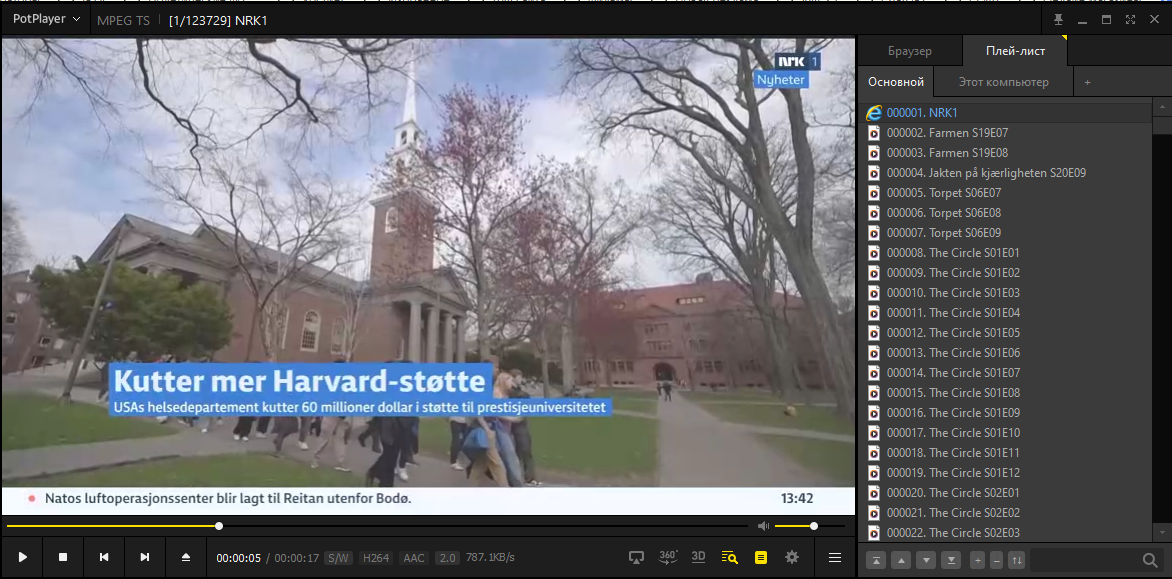Skip to the next track

coord(145,557)
